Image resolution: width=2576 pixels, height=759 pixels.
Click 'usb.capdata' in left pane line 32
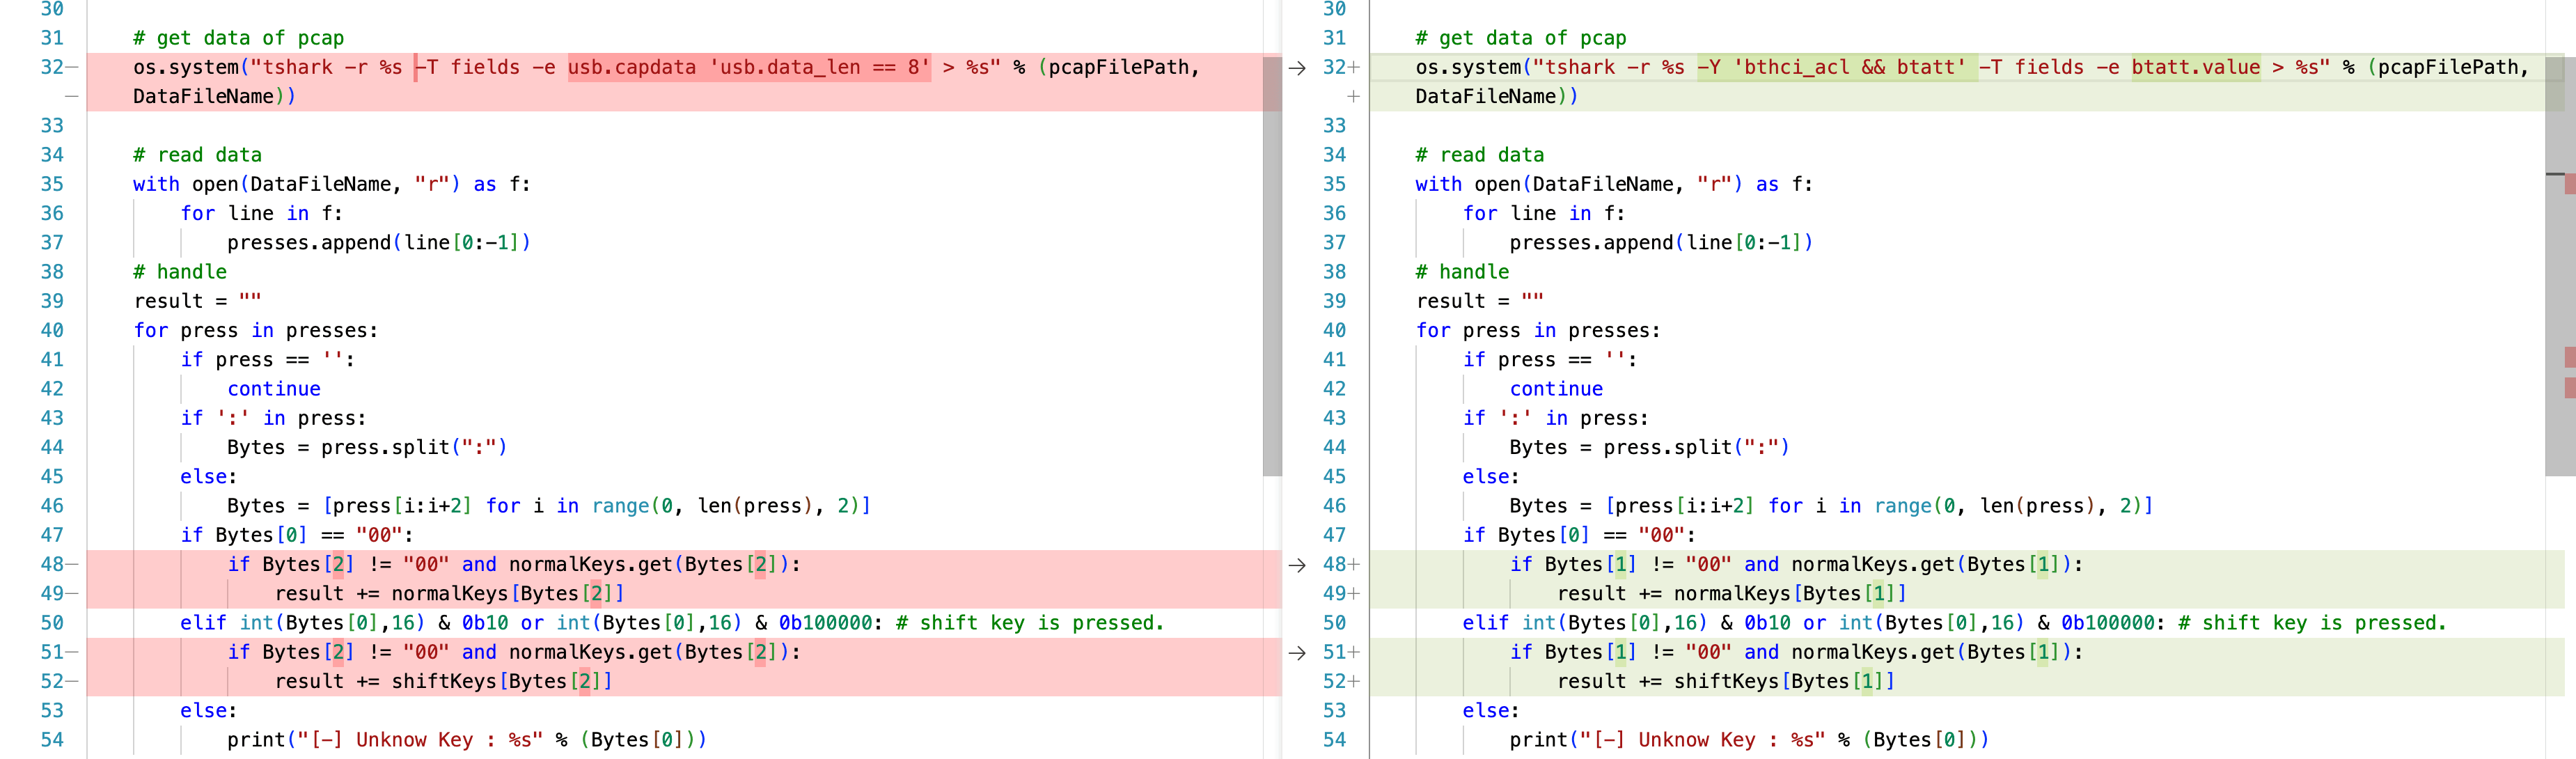pos(632,67)
